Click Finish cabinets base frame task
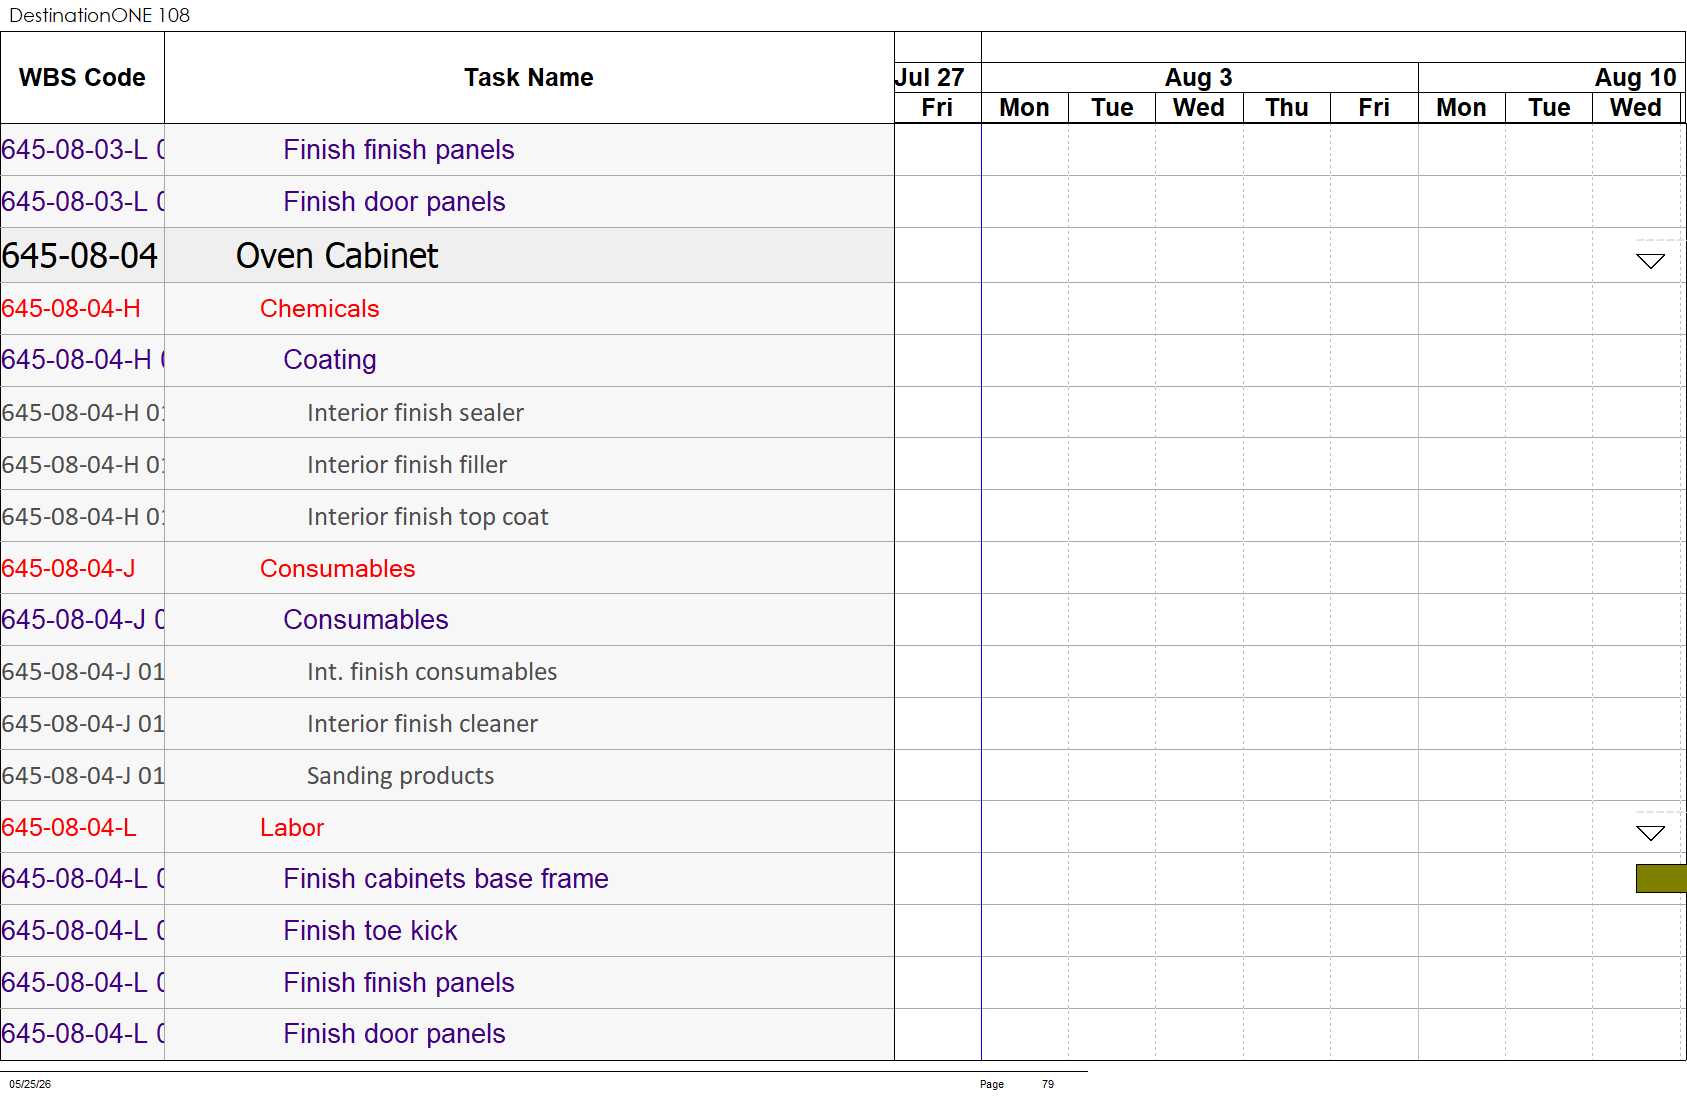 (x=446, y=879)
